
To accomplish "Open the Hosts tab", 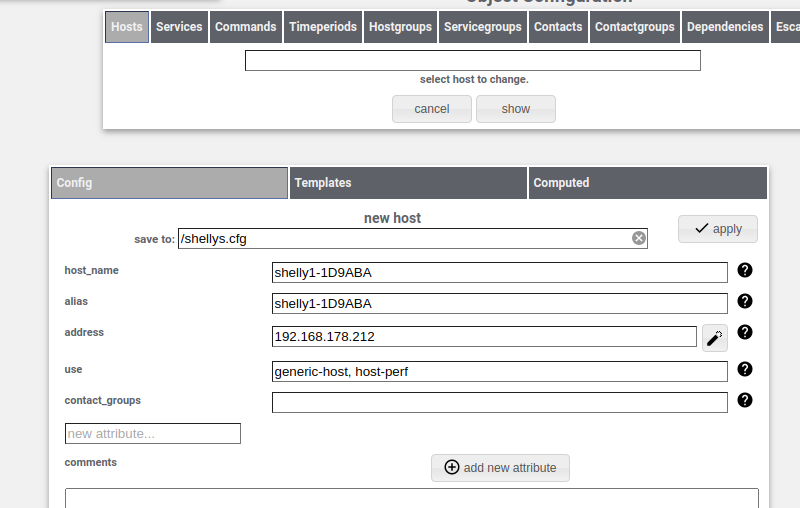I will pyautogui.click(x=127, y=27).
